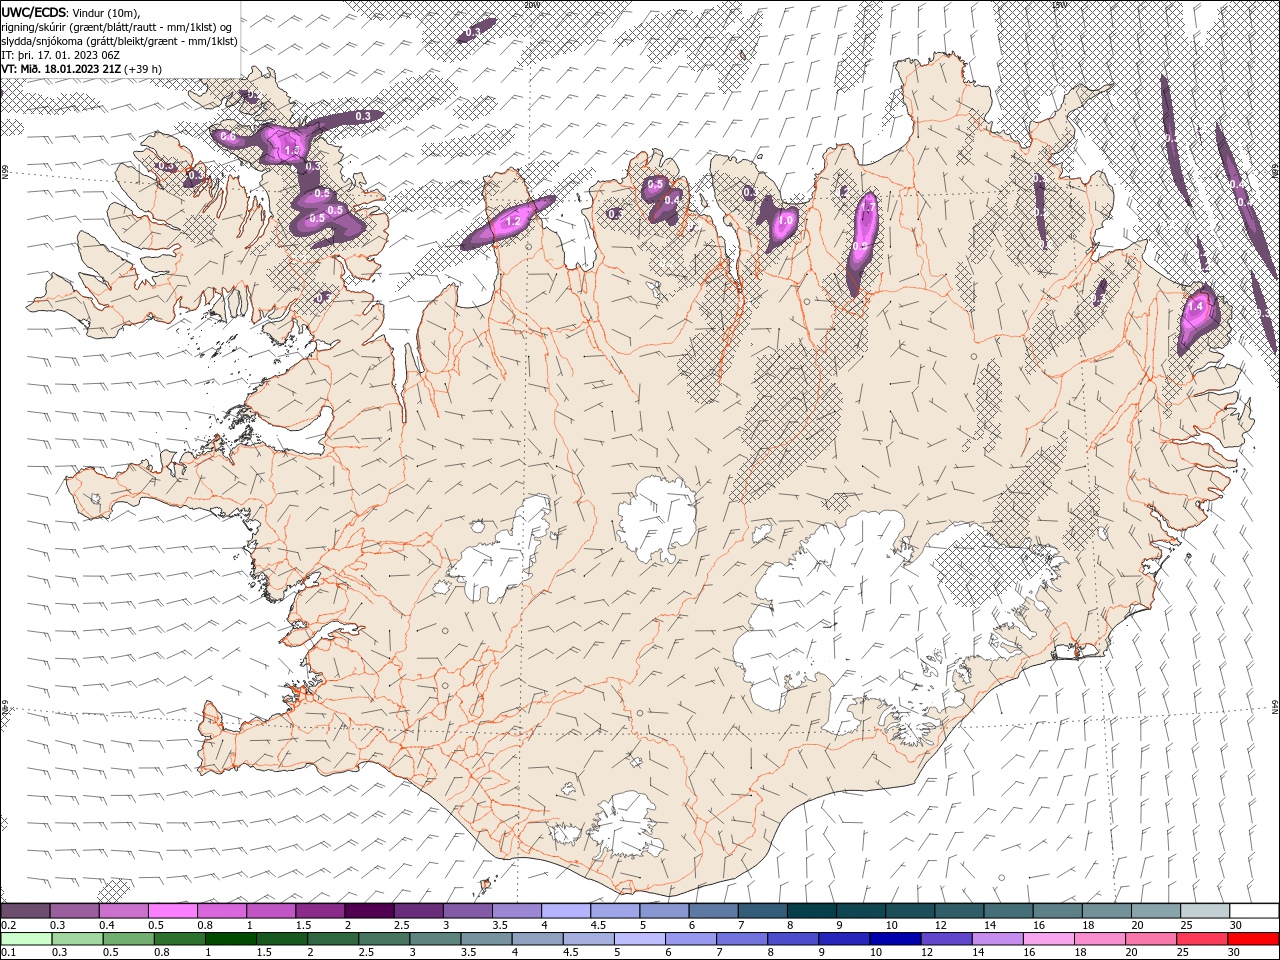This screenshot has width=1280, height=960.
Task: Click the round Hofsjökull glacier in central Iceland
Action: pos(657,518)
